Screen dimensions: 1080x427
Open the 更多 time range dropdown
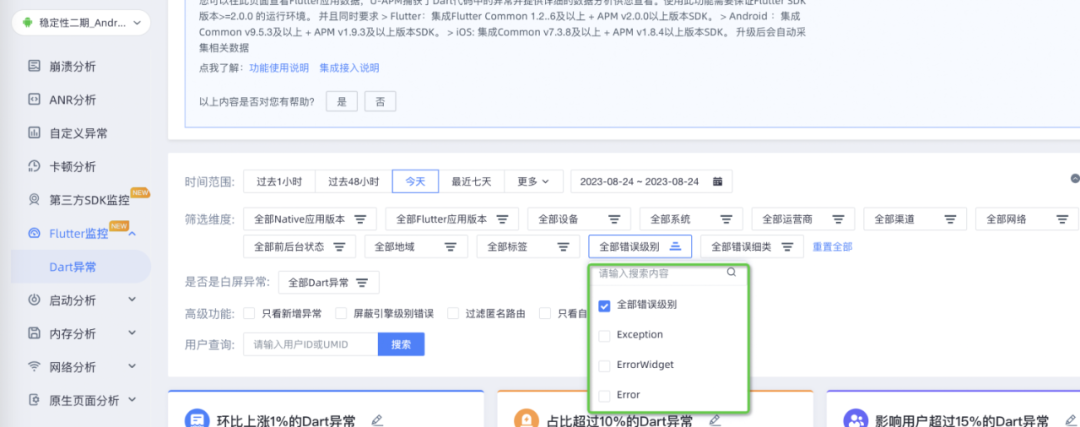point(534,182)
